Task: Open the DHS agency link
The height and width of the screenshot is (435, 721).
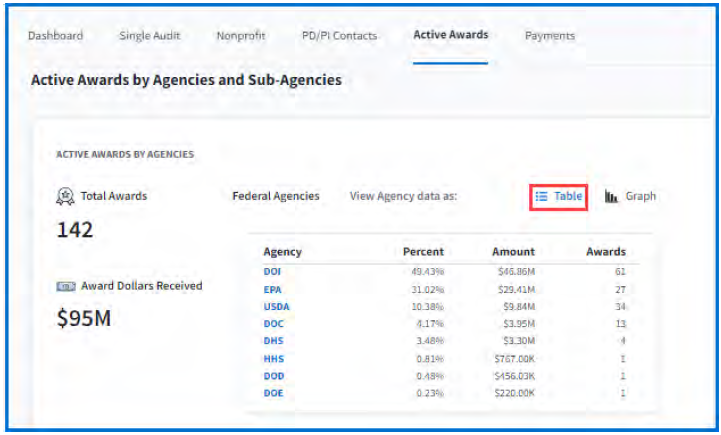Action: coord(273,341)
